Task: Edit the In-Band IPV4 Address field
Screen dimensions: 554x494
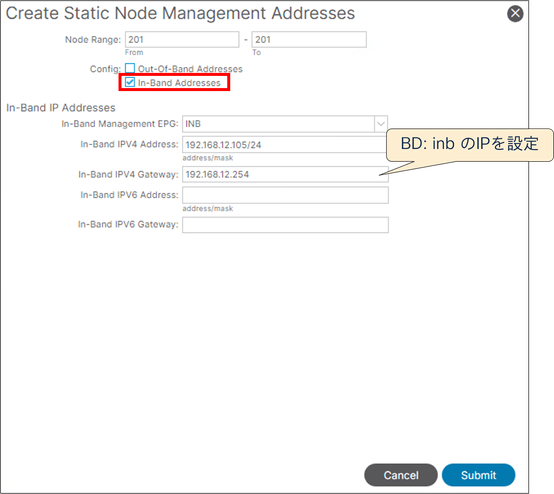Action: [x=285, y=145]
